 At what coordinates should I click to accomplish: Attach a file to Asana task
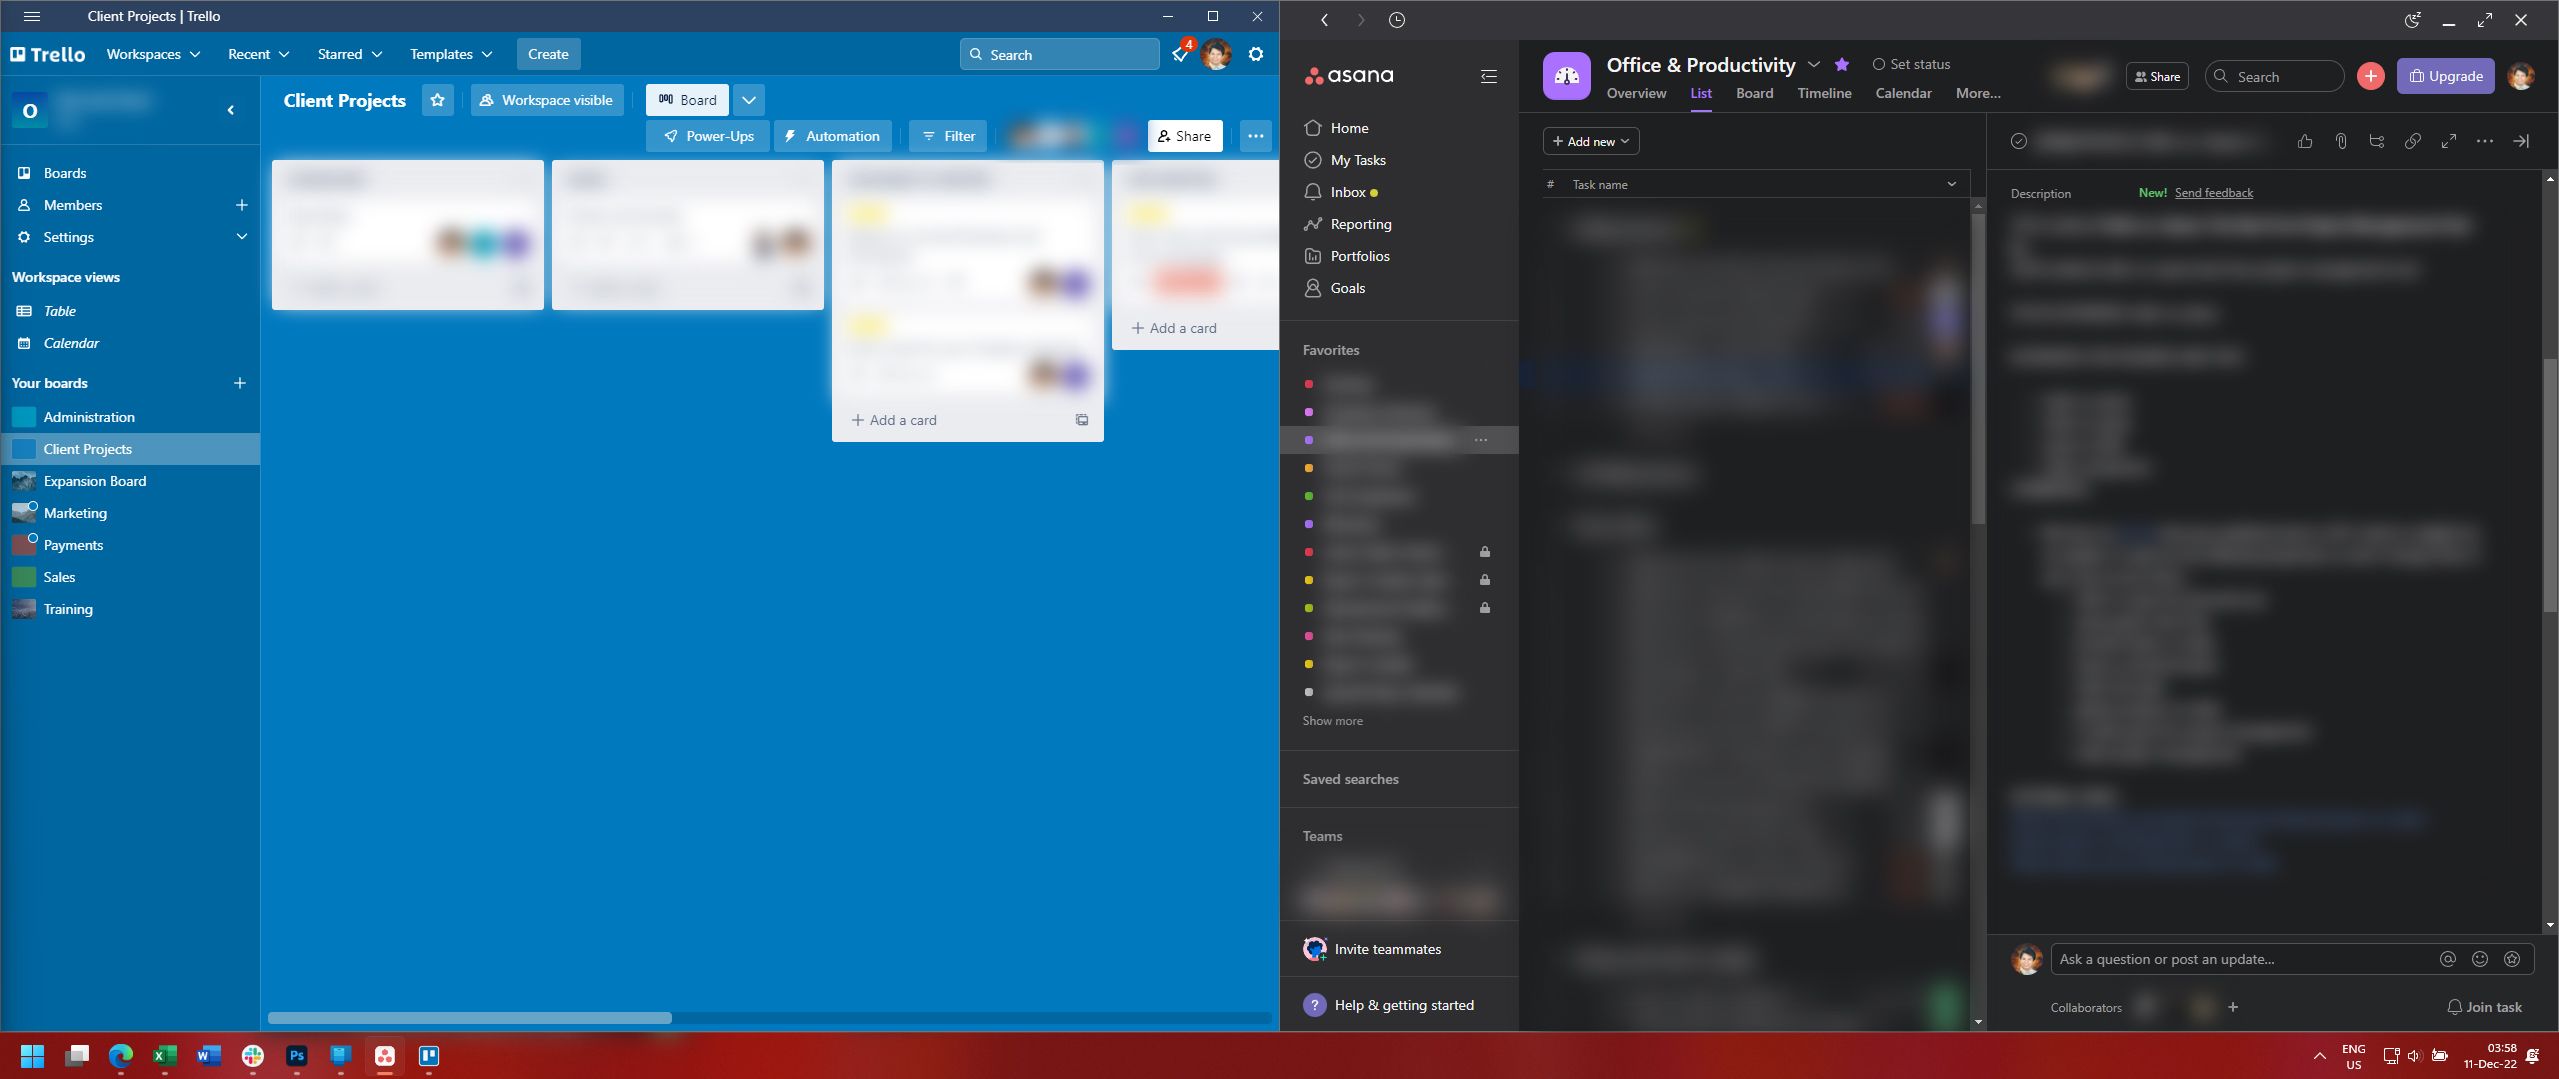coord(2341,141)
